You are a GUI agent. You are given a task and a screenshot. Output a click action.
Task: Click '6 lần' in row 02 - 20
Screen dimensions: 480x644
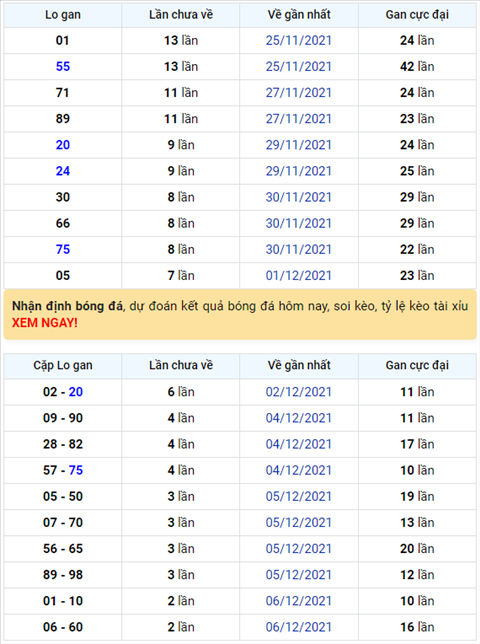(x=181, y=392)
